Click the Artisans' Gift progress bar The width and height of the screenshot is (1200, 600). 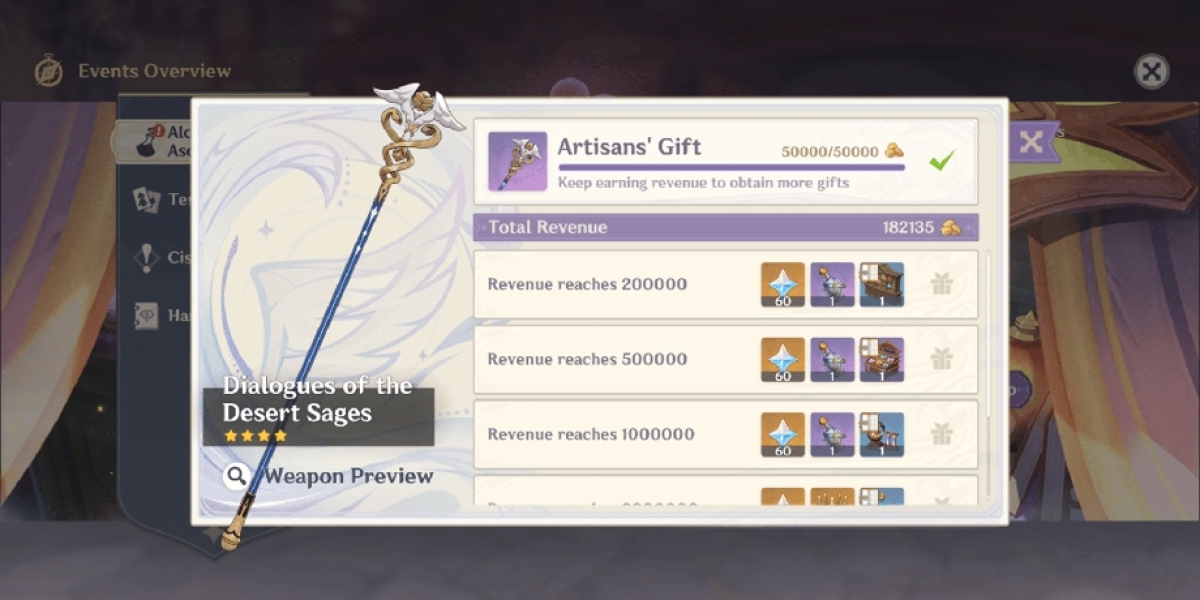pos(731,167)
